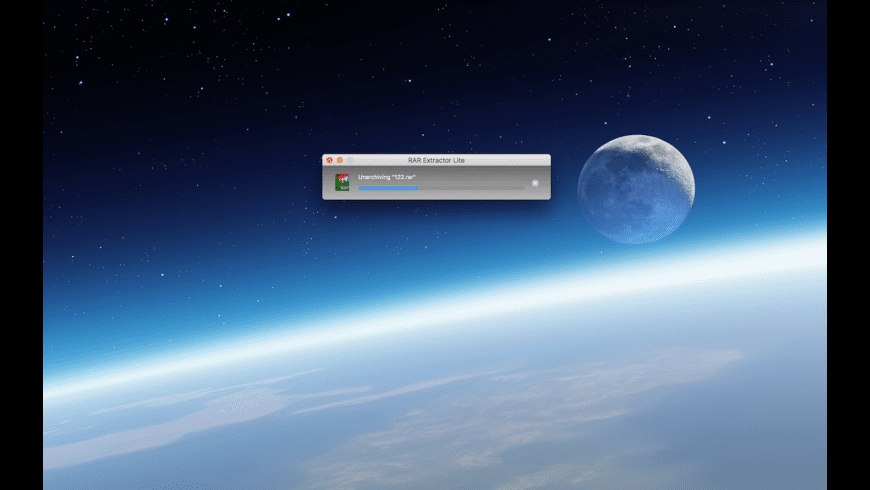Close the RAR Extractor Lite window
The width and height of the screenshot is (870, 490).
[330, 160]
